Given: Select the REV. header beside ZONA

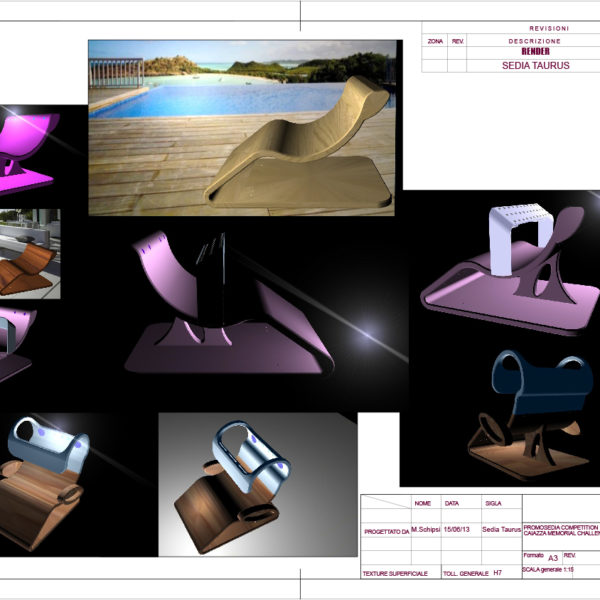Looking at the screenshot, I should pos(458,41).
